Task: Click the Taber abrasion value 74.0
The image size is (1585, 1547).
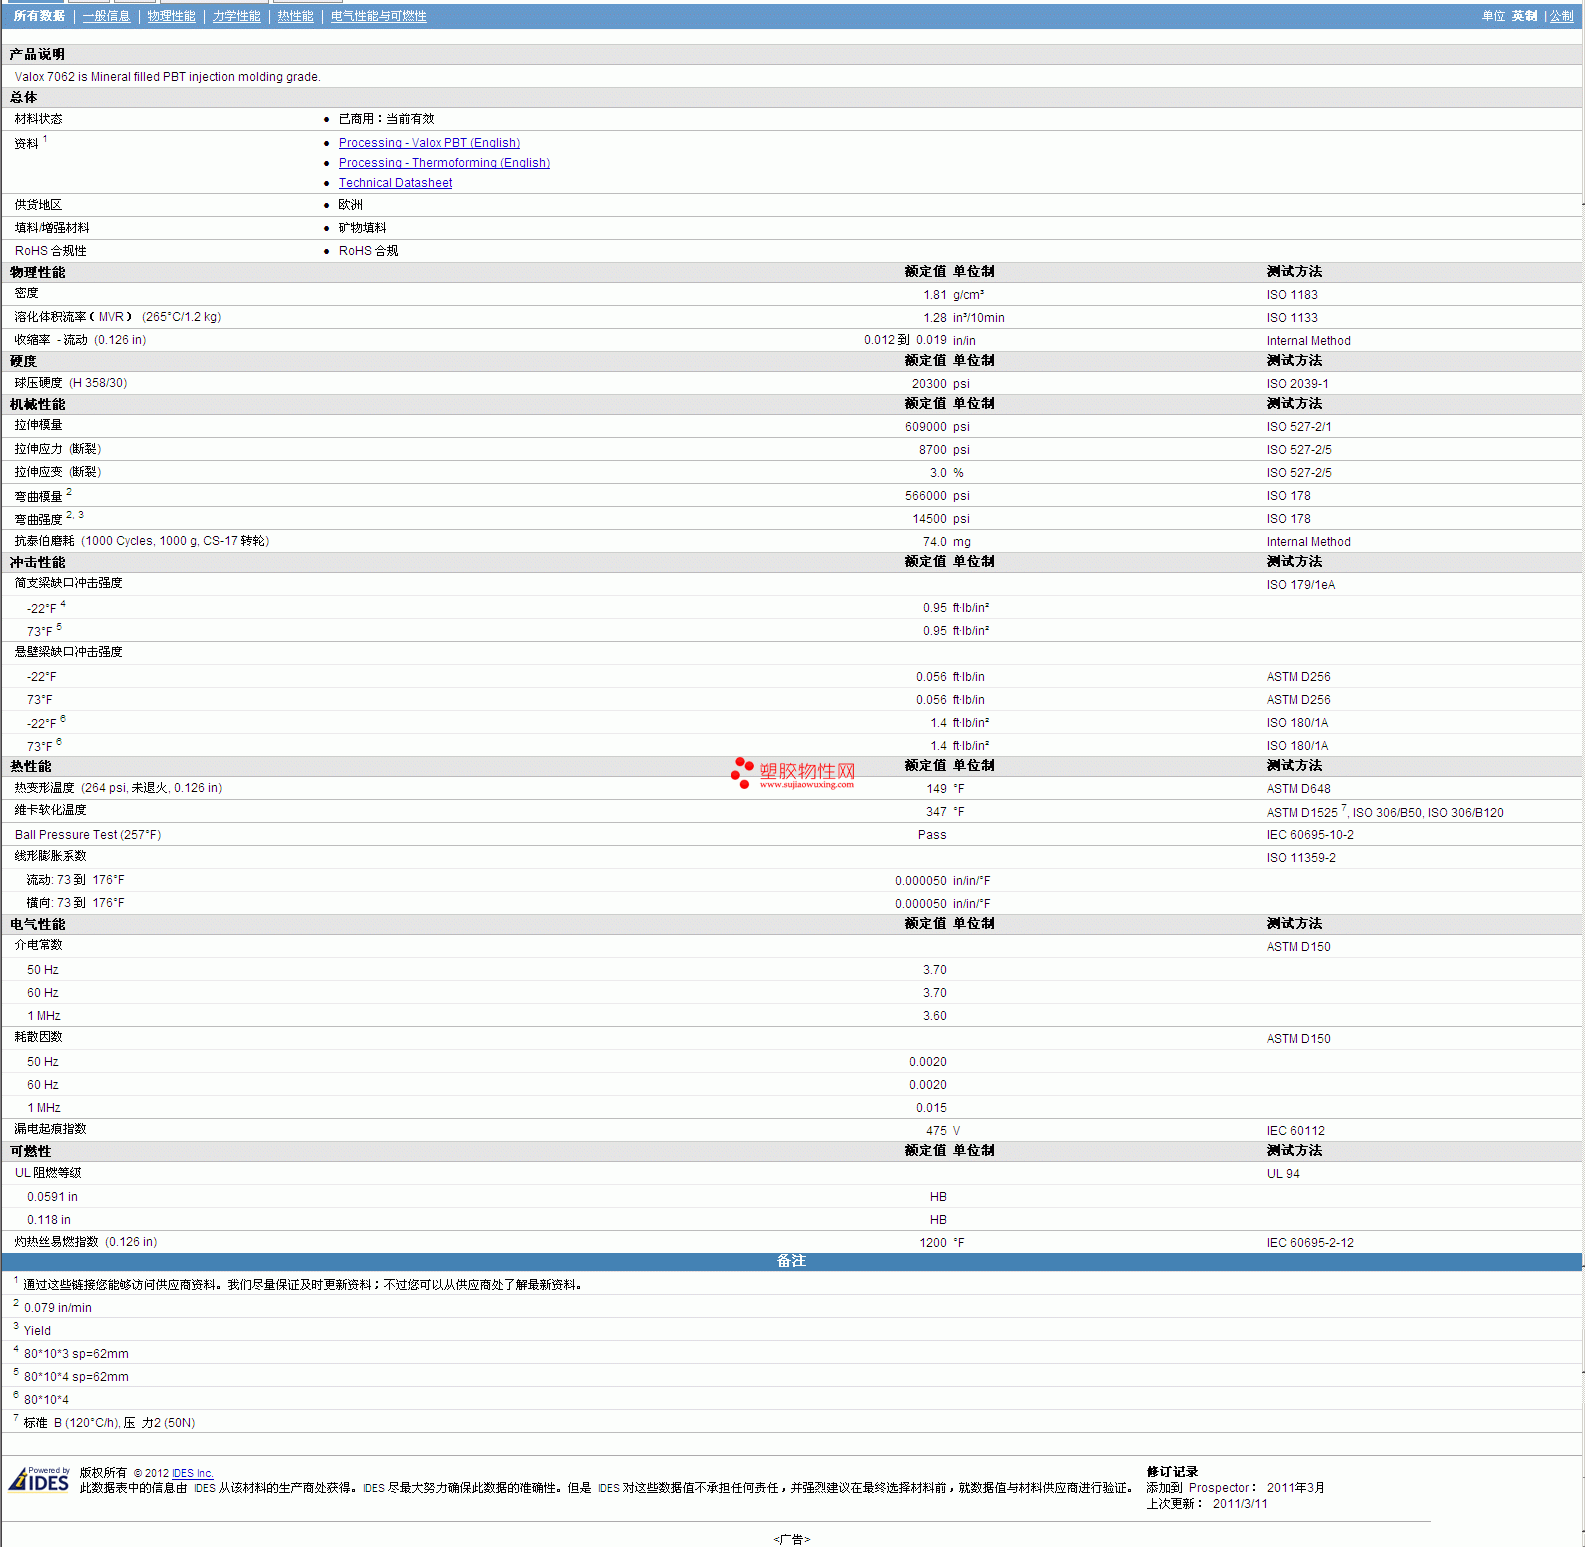Action: [x=935, y=542]
